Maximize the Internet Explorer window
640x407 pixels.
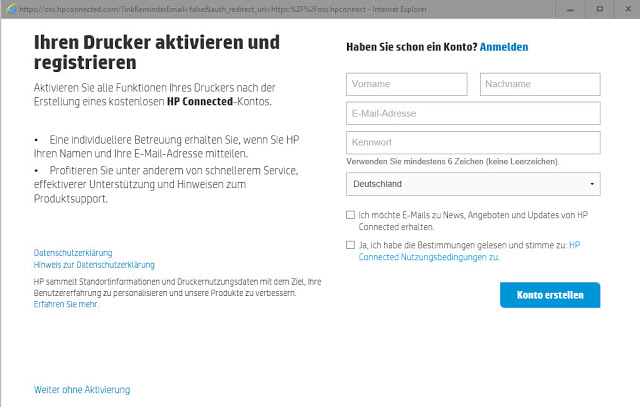600,9
